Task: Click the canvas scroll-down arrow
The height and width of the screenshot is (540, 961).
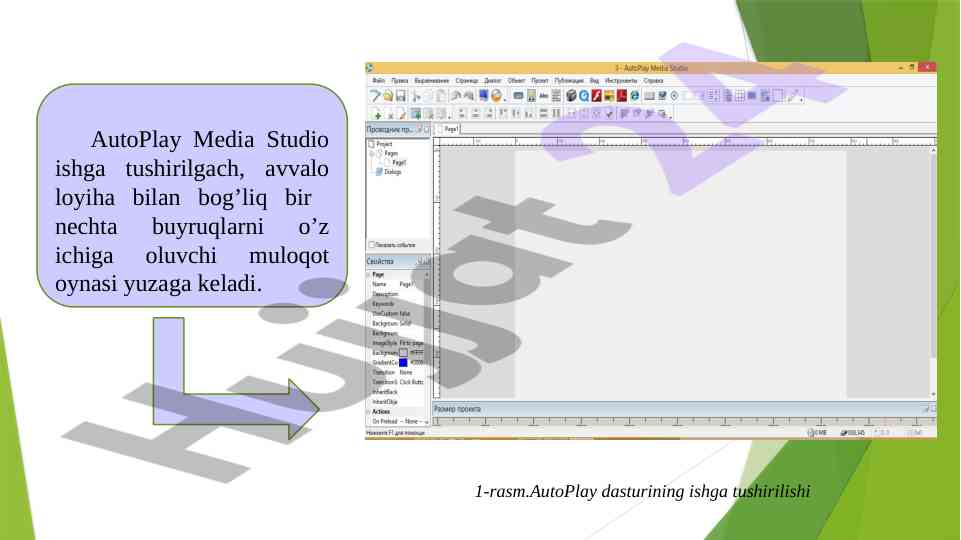Action: (x=933, y=395)
